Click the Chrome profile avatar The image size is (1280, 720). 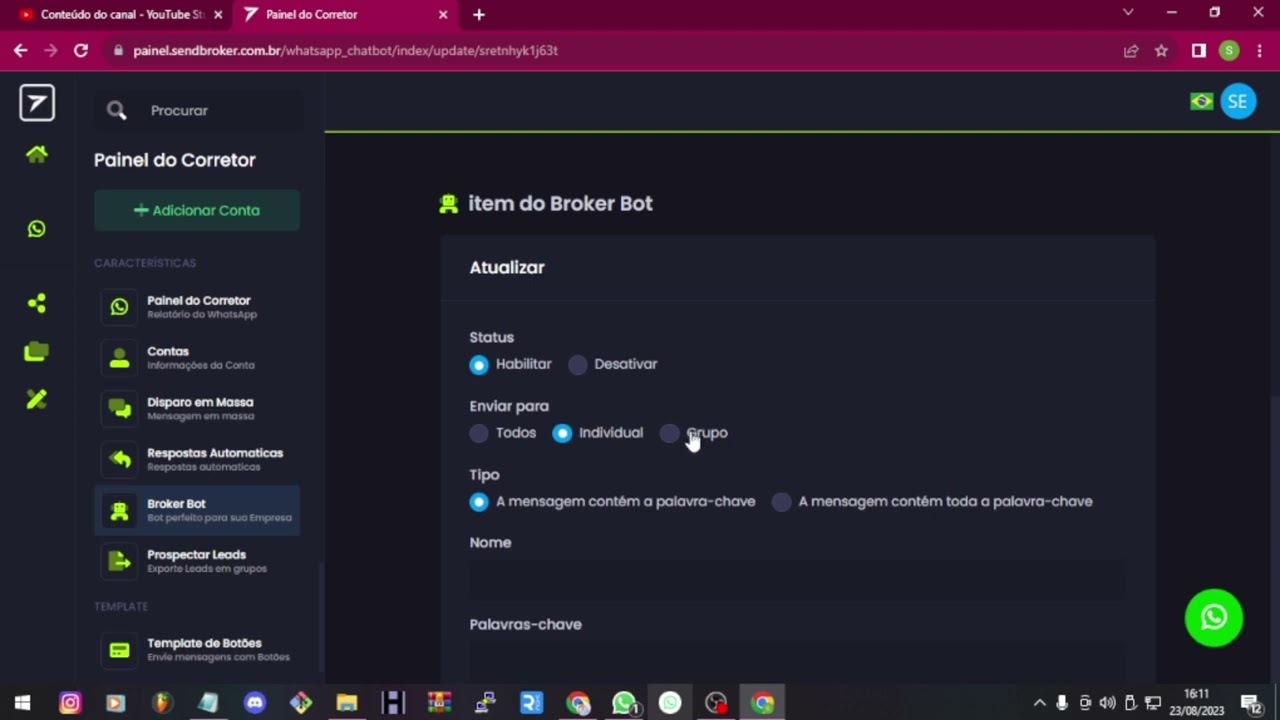tap(1229, 50)
